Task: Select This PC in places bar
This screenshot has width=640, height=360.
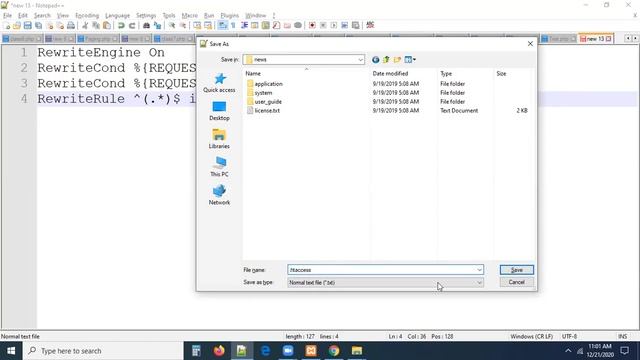Action: pos(219,167)
